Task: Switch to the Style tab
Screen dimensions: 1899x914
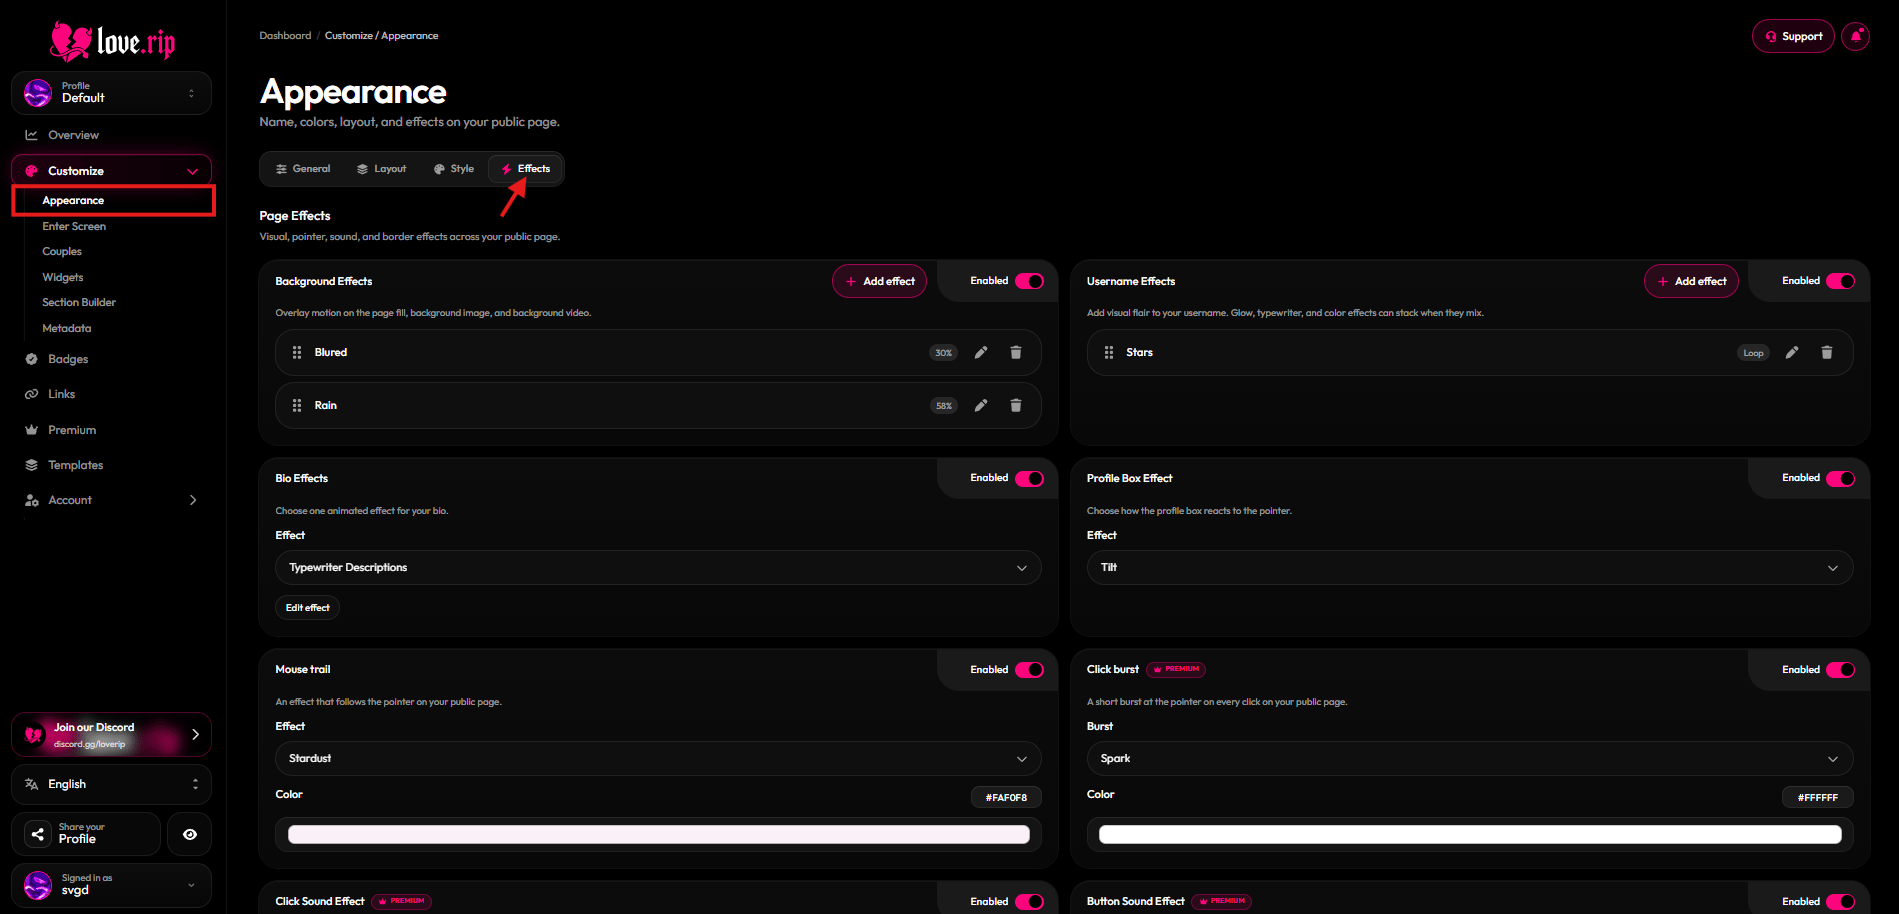Action: [454, 169]
